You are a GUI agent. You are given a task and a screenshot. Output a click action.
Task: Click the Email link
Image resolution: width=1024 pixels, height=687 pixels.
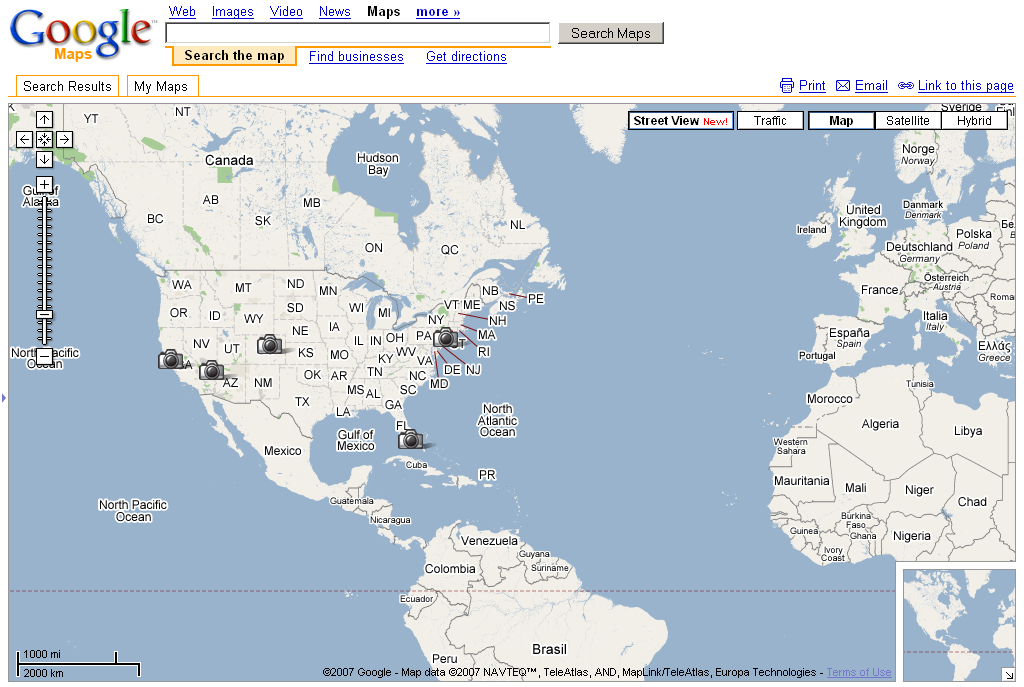(x=871, y=86)
